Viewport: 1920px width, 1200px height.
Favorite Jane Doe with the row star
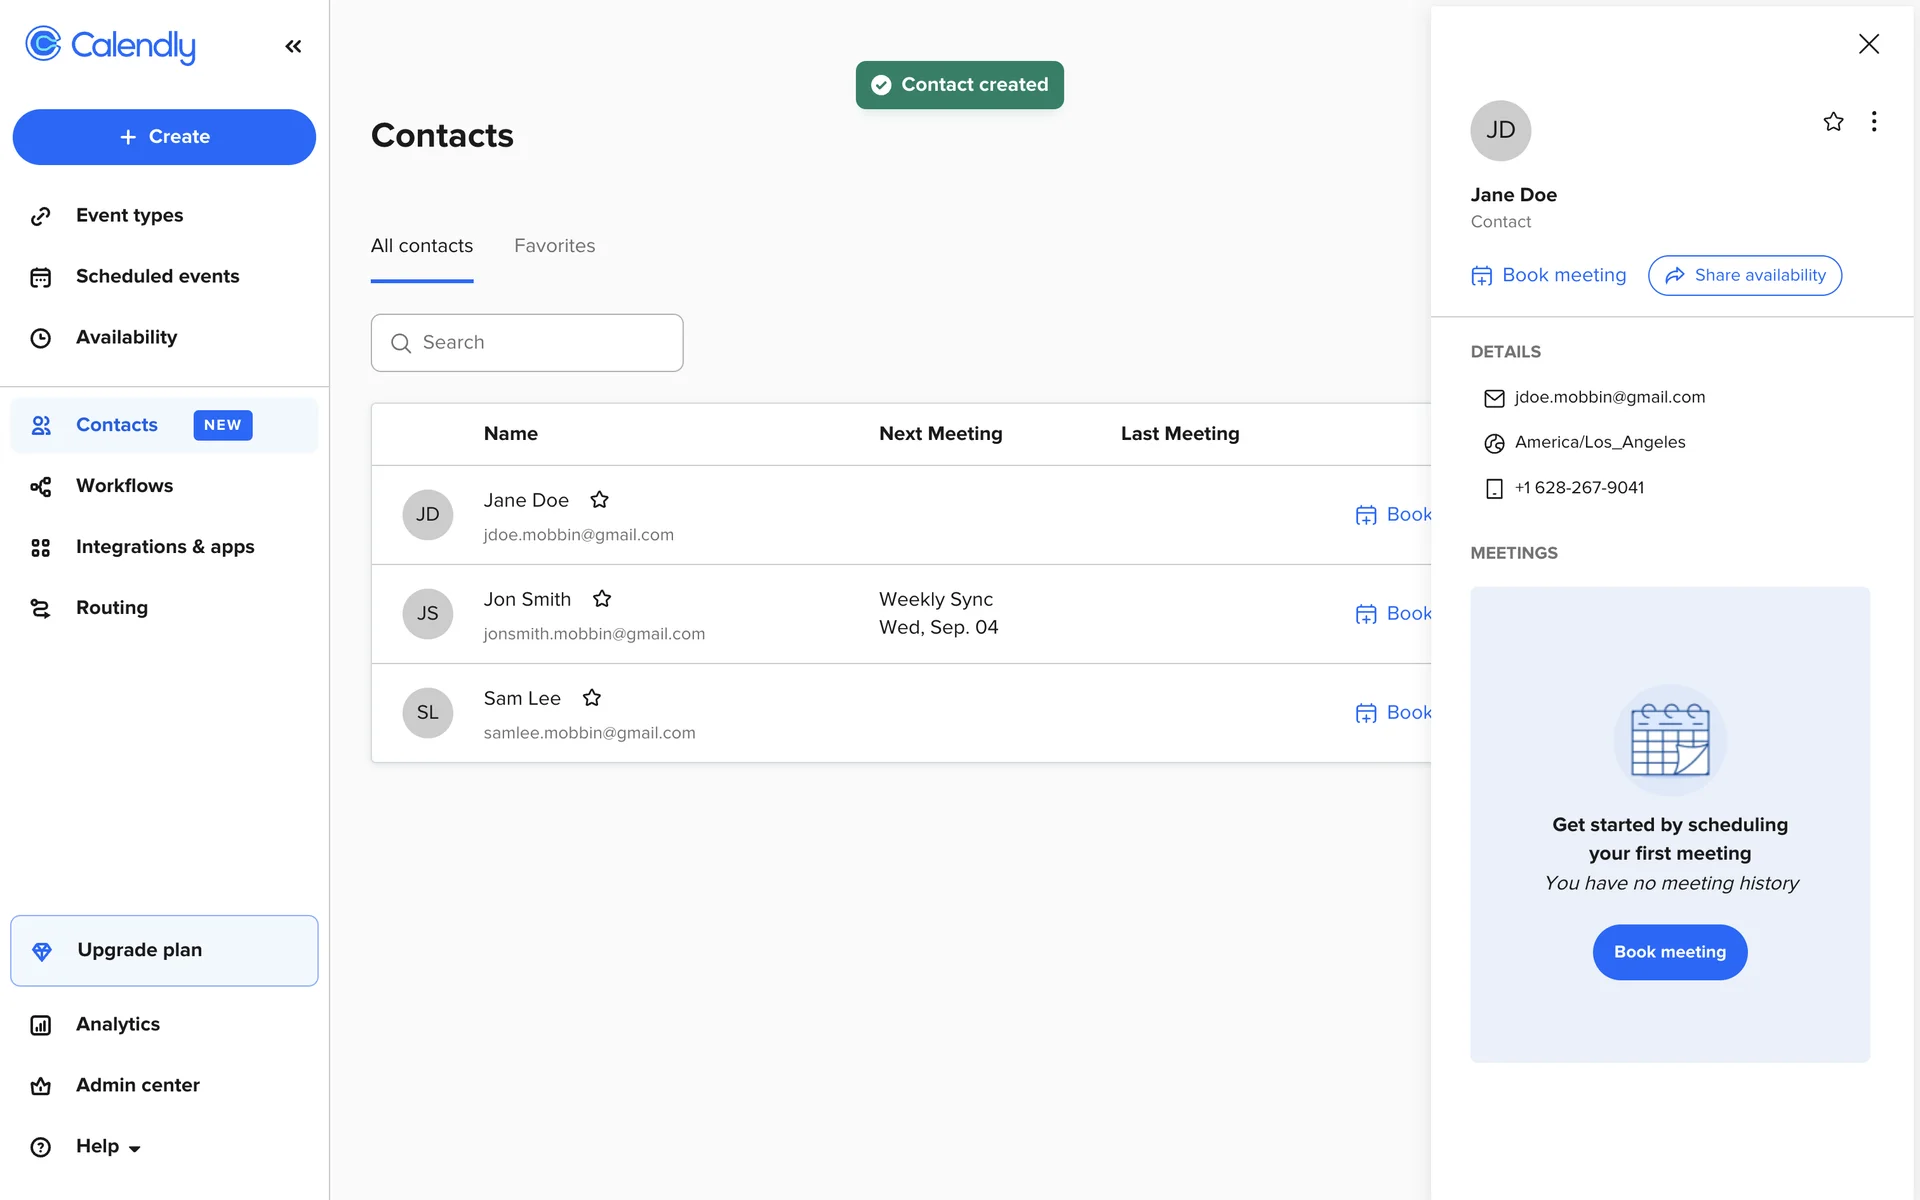coord(599,500)
